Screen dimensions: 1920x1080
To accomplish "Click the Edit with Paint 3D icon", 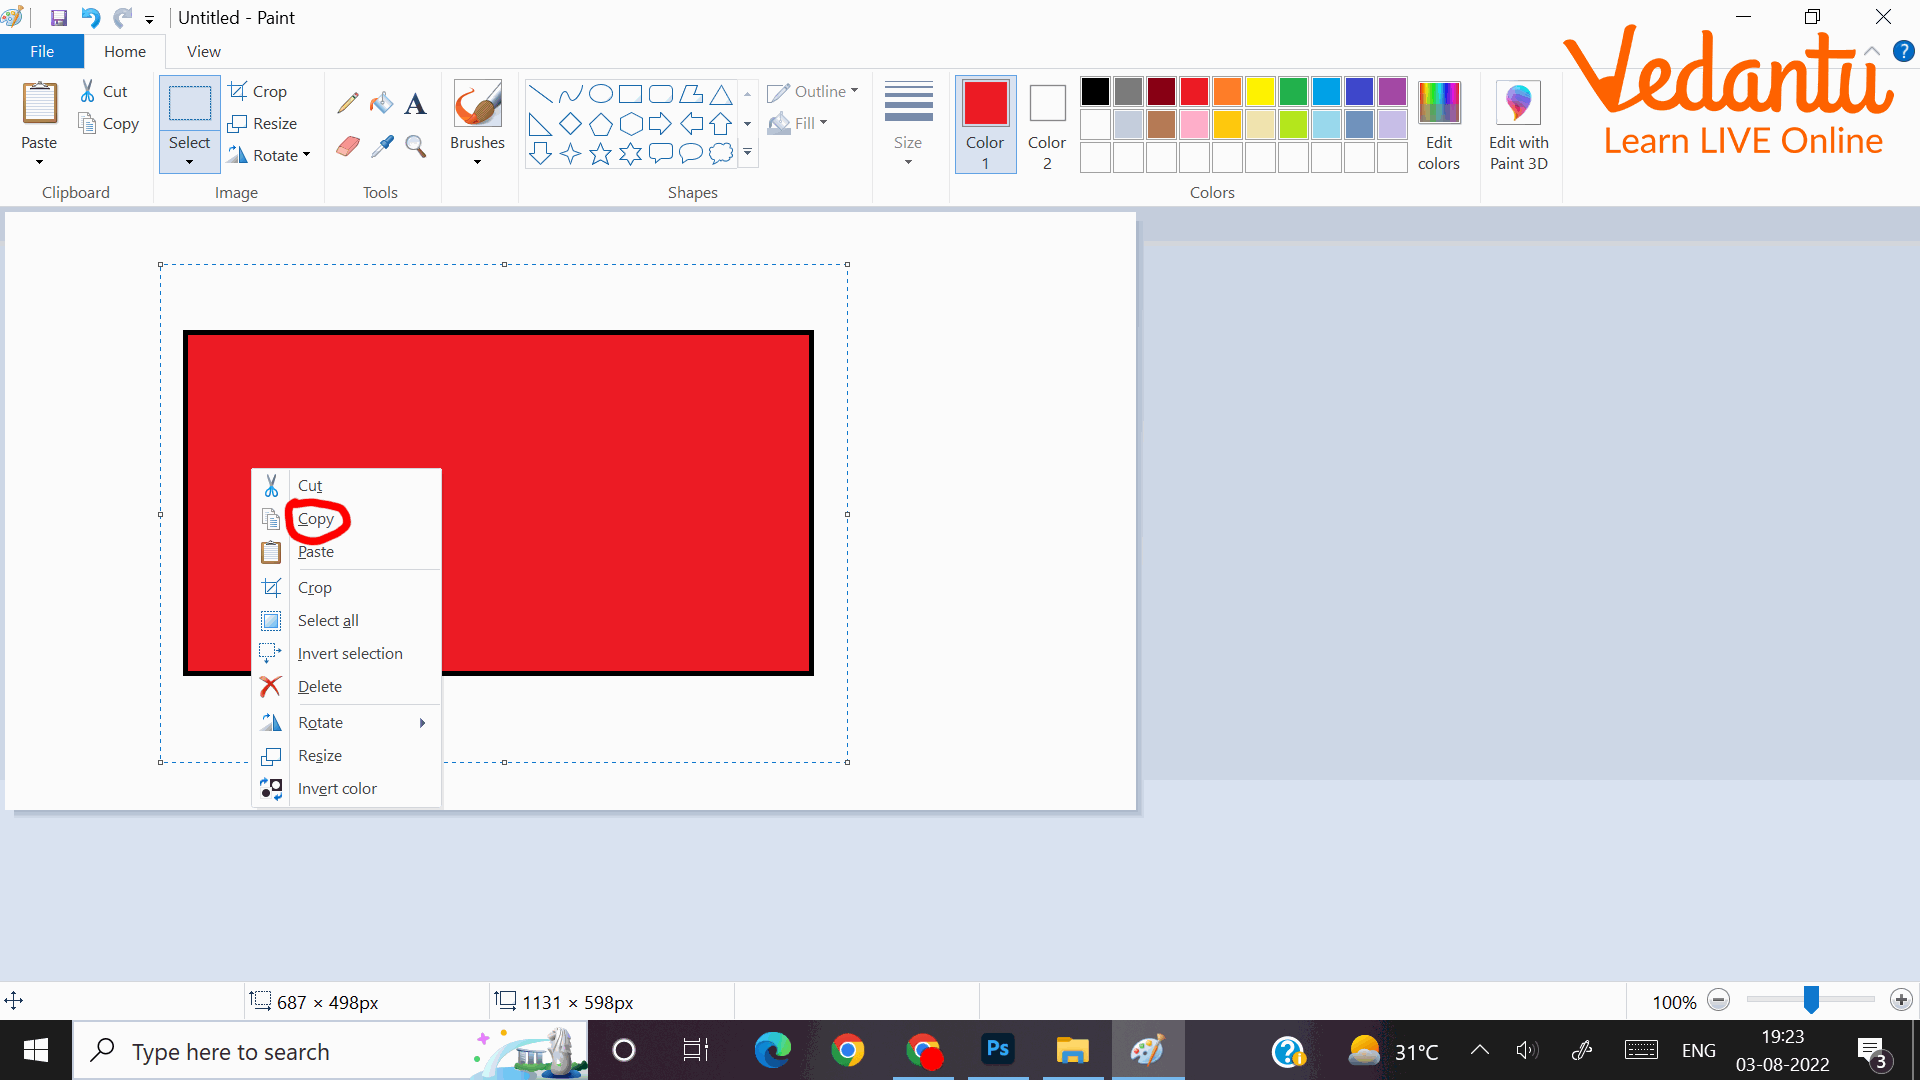I will (1518, 104).
